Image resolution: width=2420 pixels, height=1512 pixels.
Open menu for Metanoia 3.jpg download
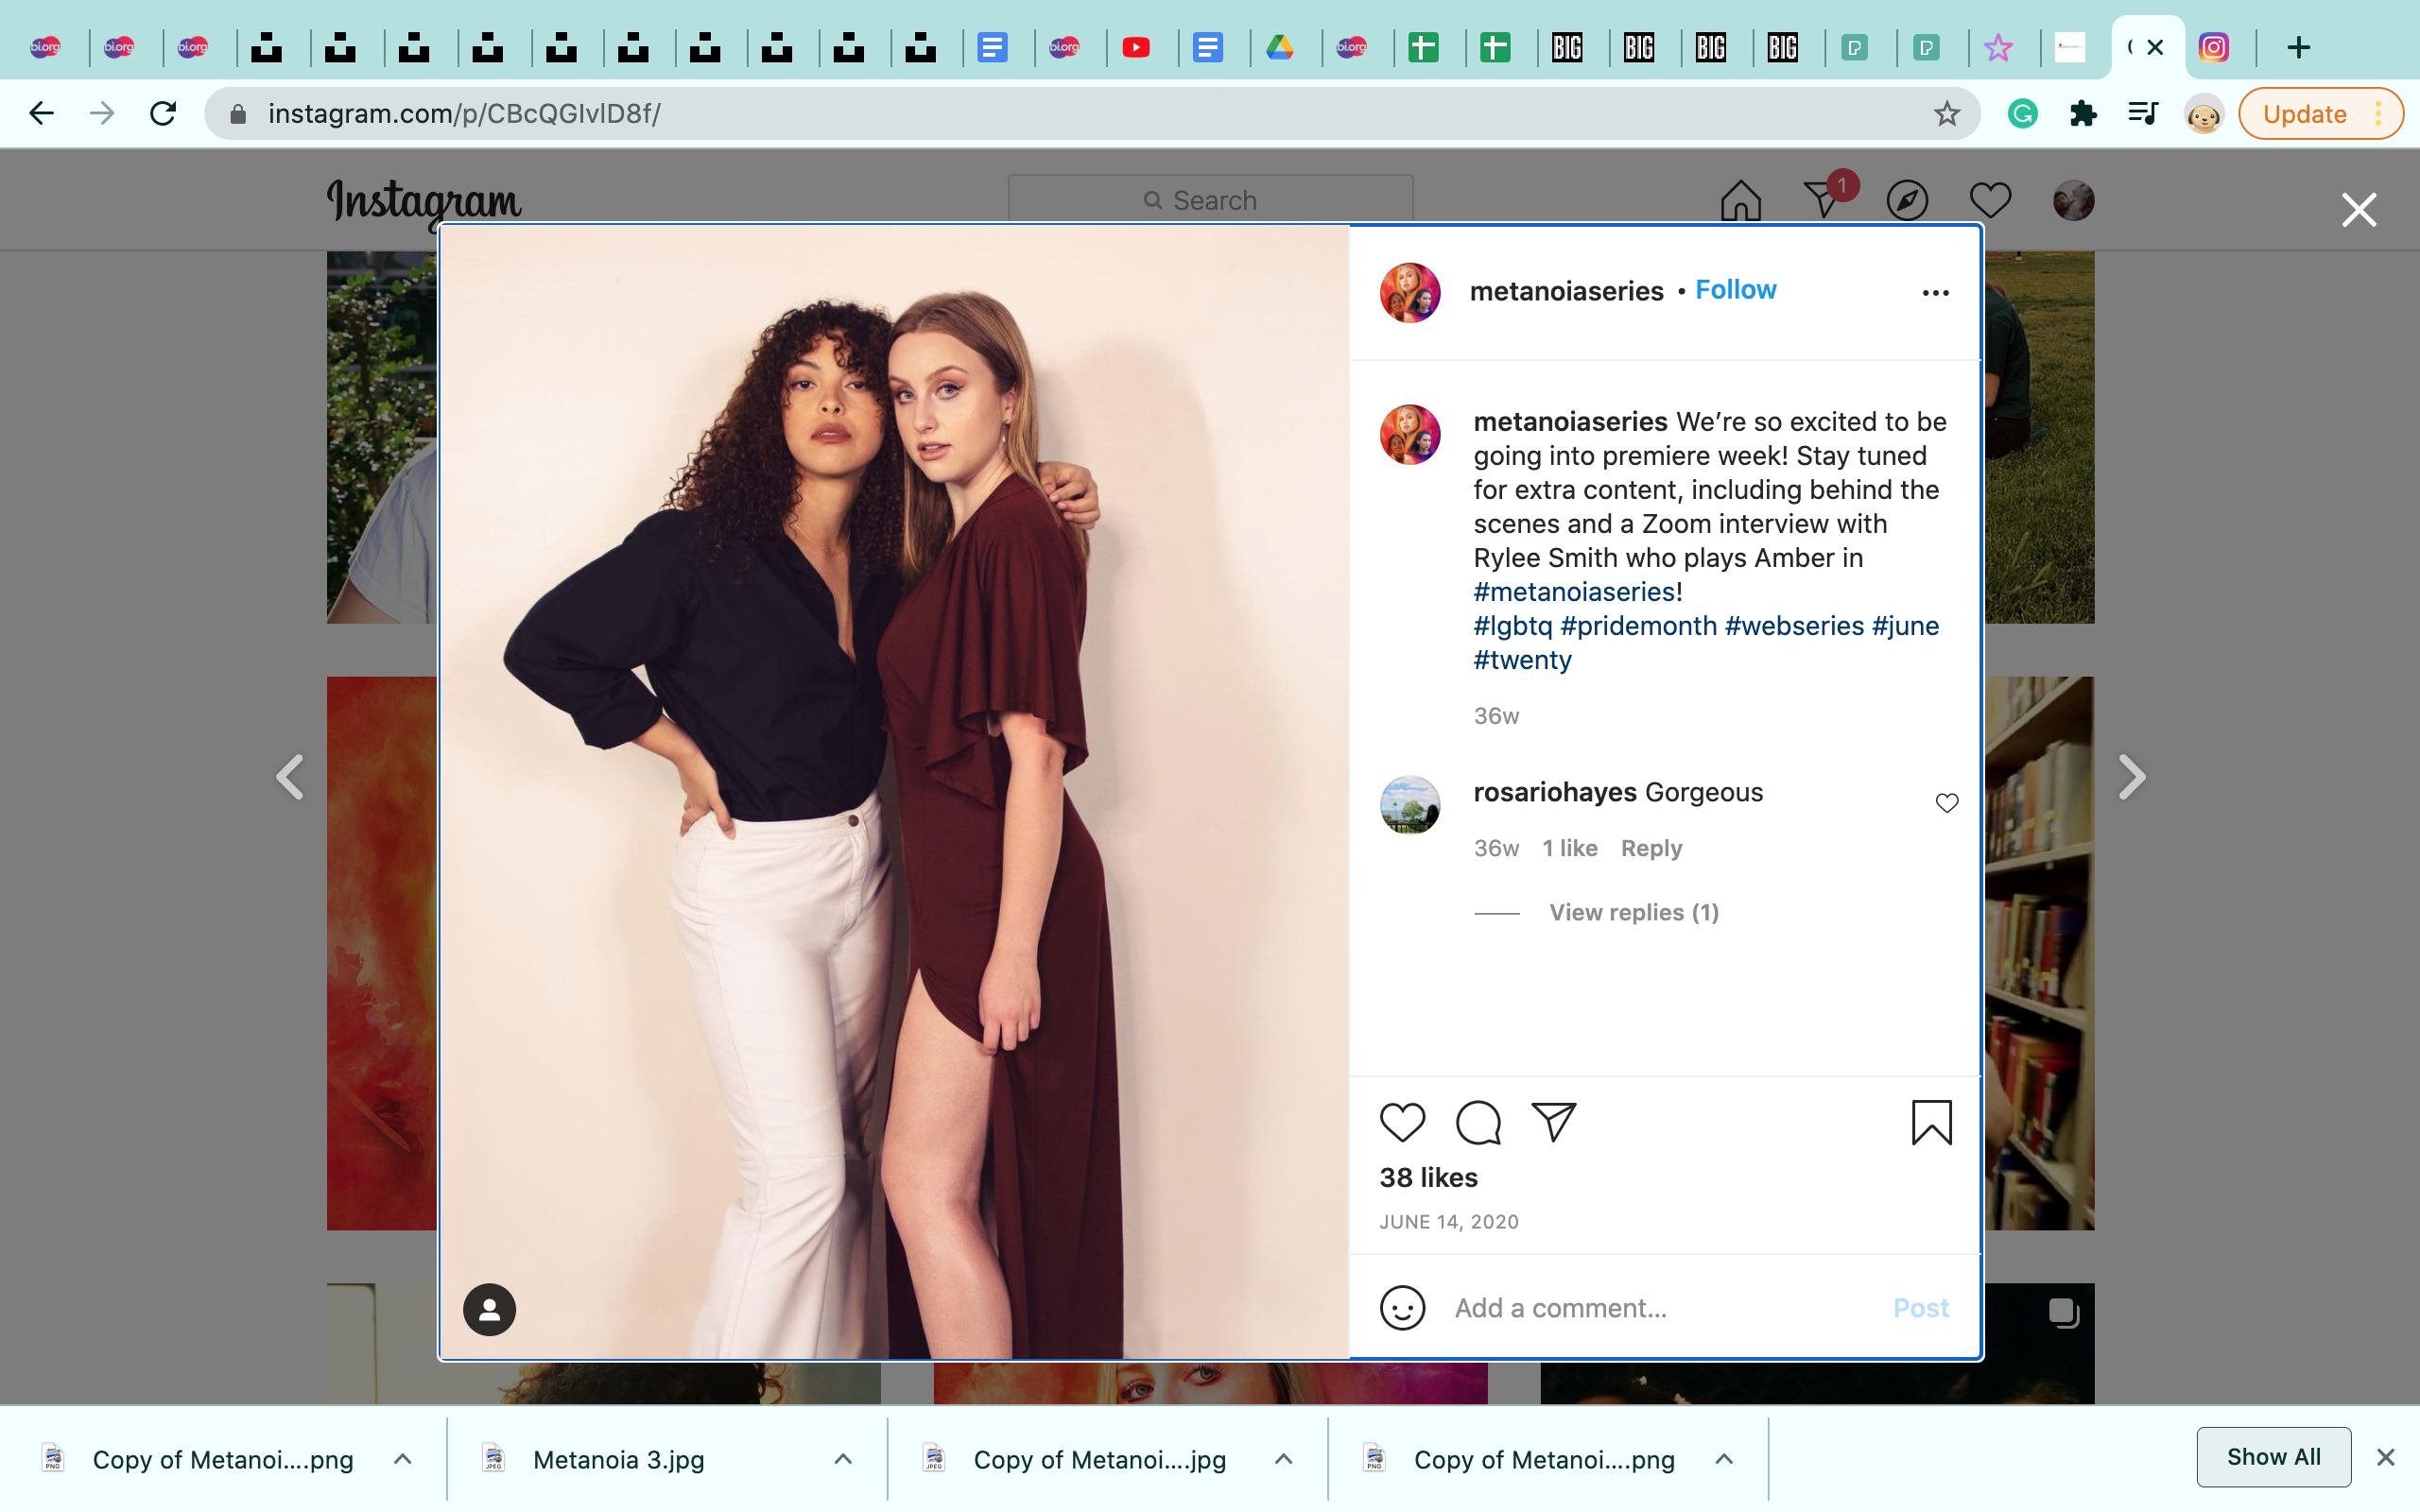[x=843, y=1459]
